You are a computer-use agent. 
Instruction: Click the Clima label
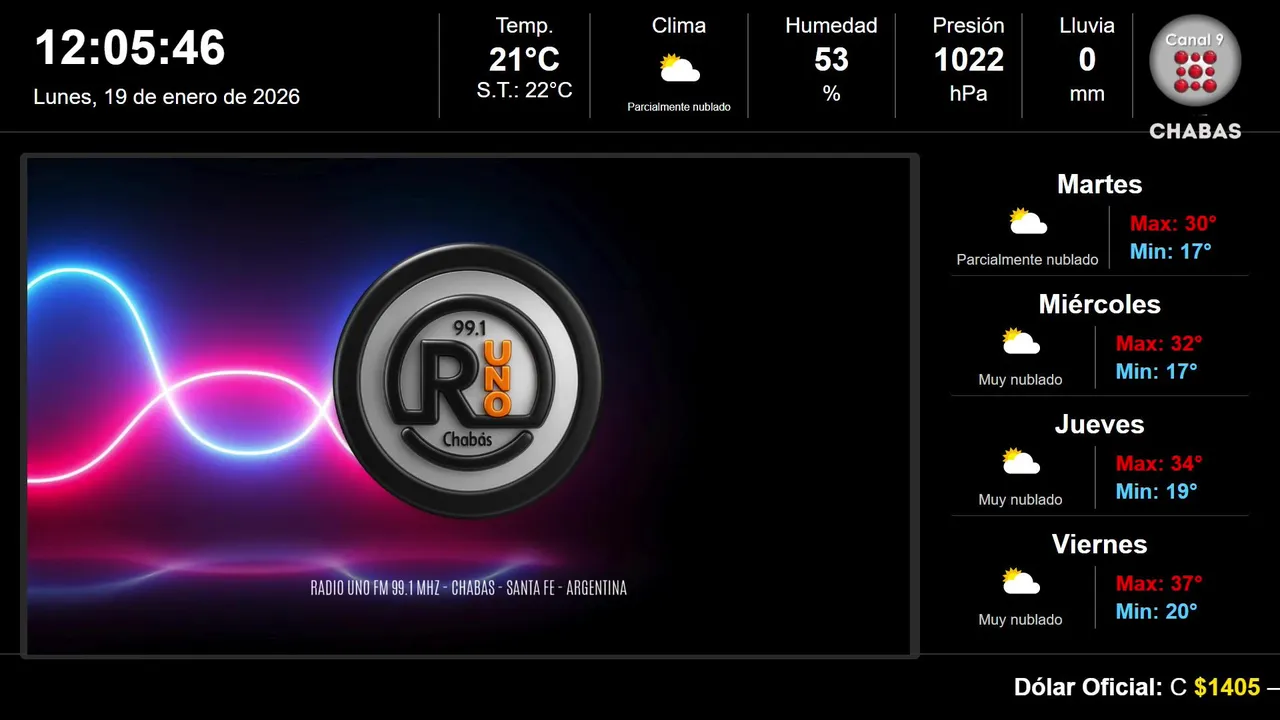[679, 26]
